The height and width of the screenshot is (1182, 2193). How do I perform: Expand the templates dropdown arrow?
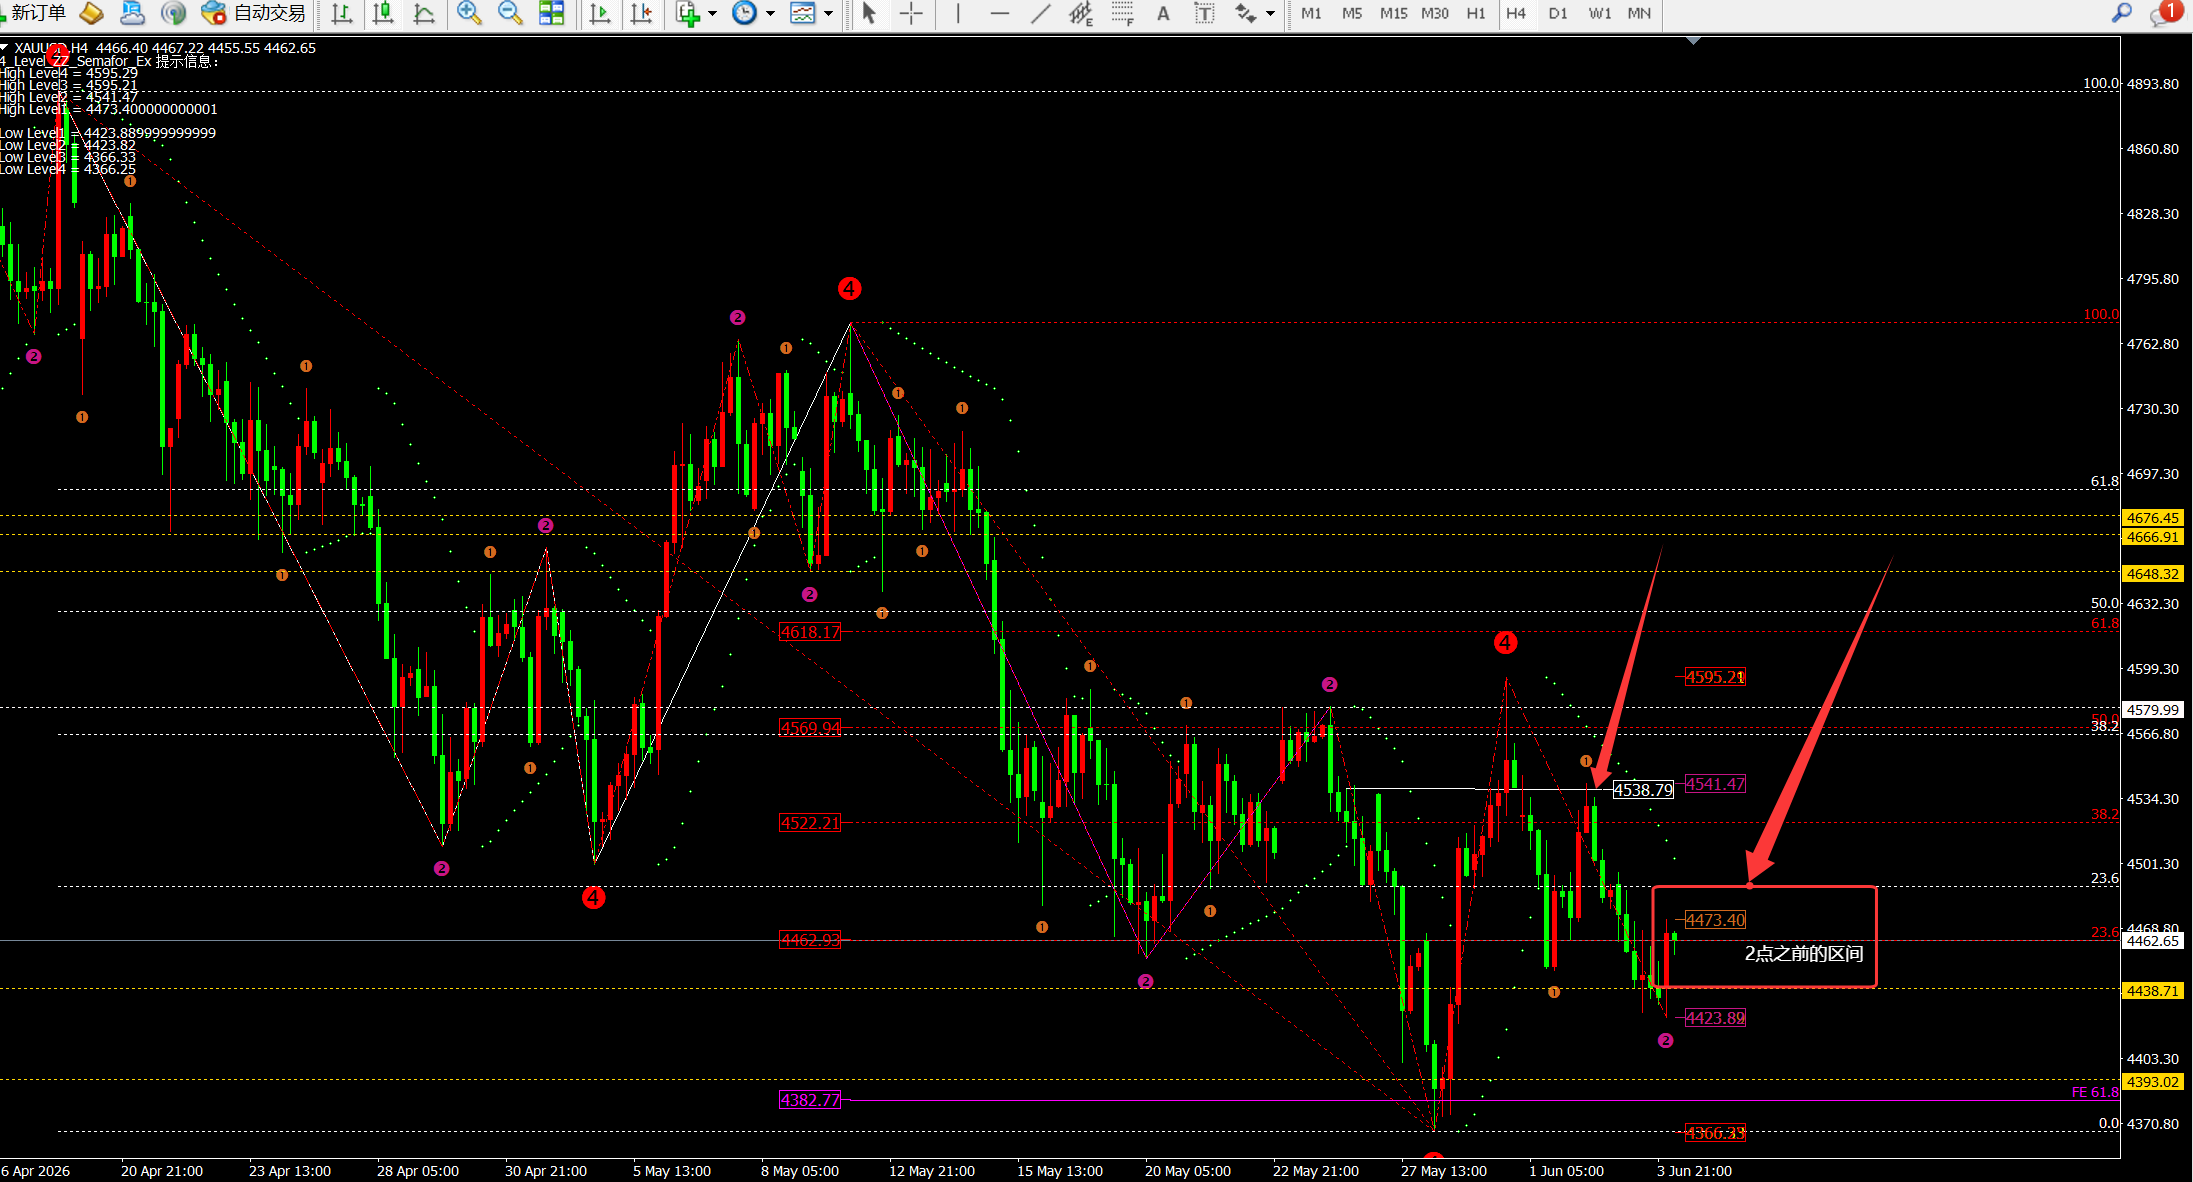point(828,13)
